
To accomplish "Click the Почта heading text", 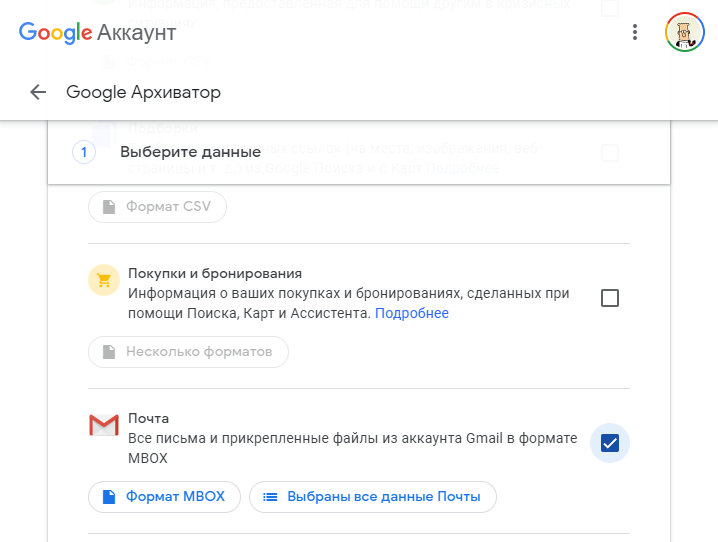I will (148, 418).
